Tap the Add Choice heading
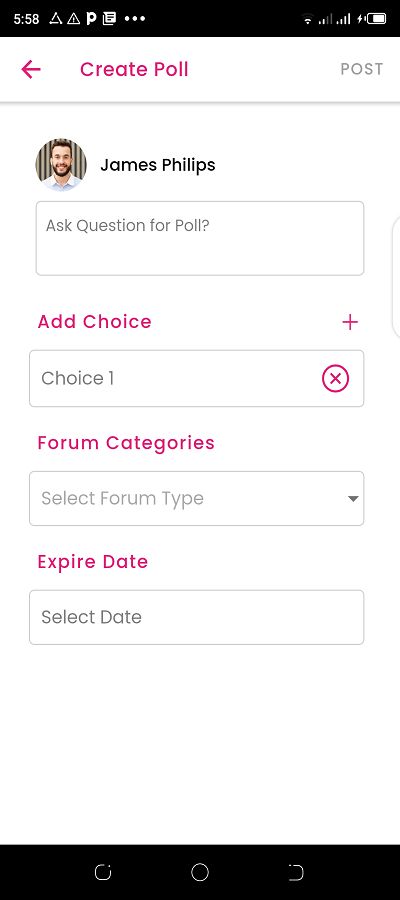The image size is (400, 900). coord(95,321)
